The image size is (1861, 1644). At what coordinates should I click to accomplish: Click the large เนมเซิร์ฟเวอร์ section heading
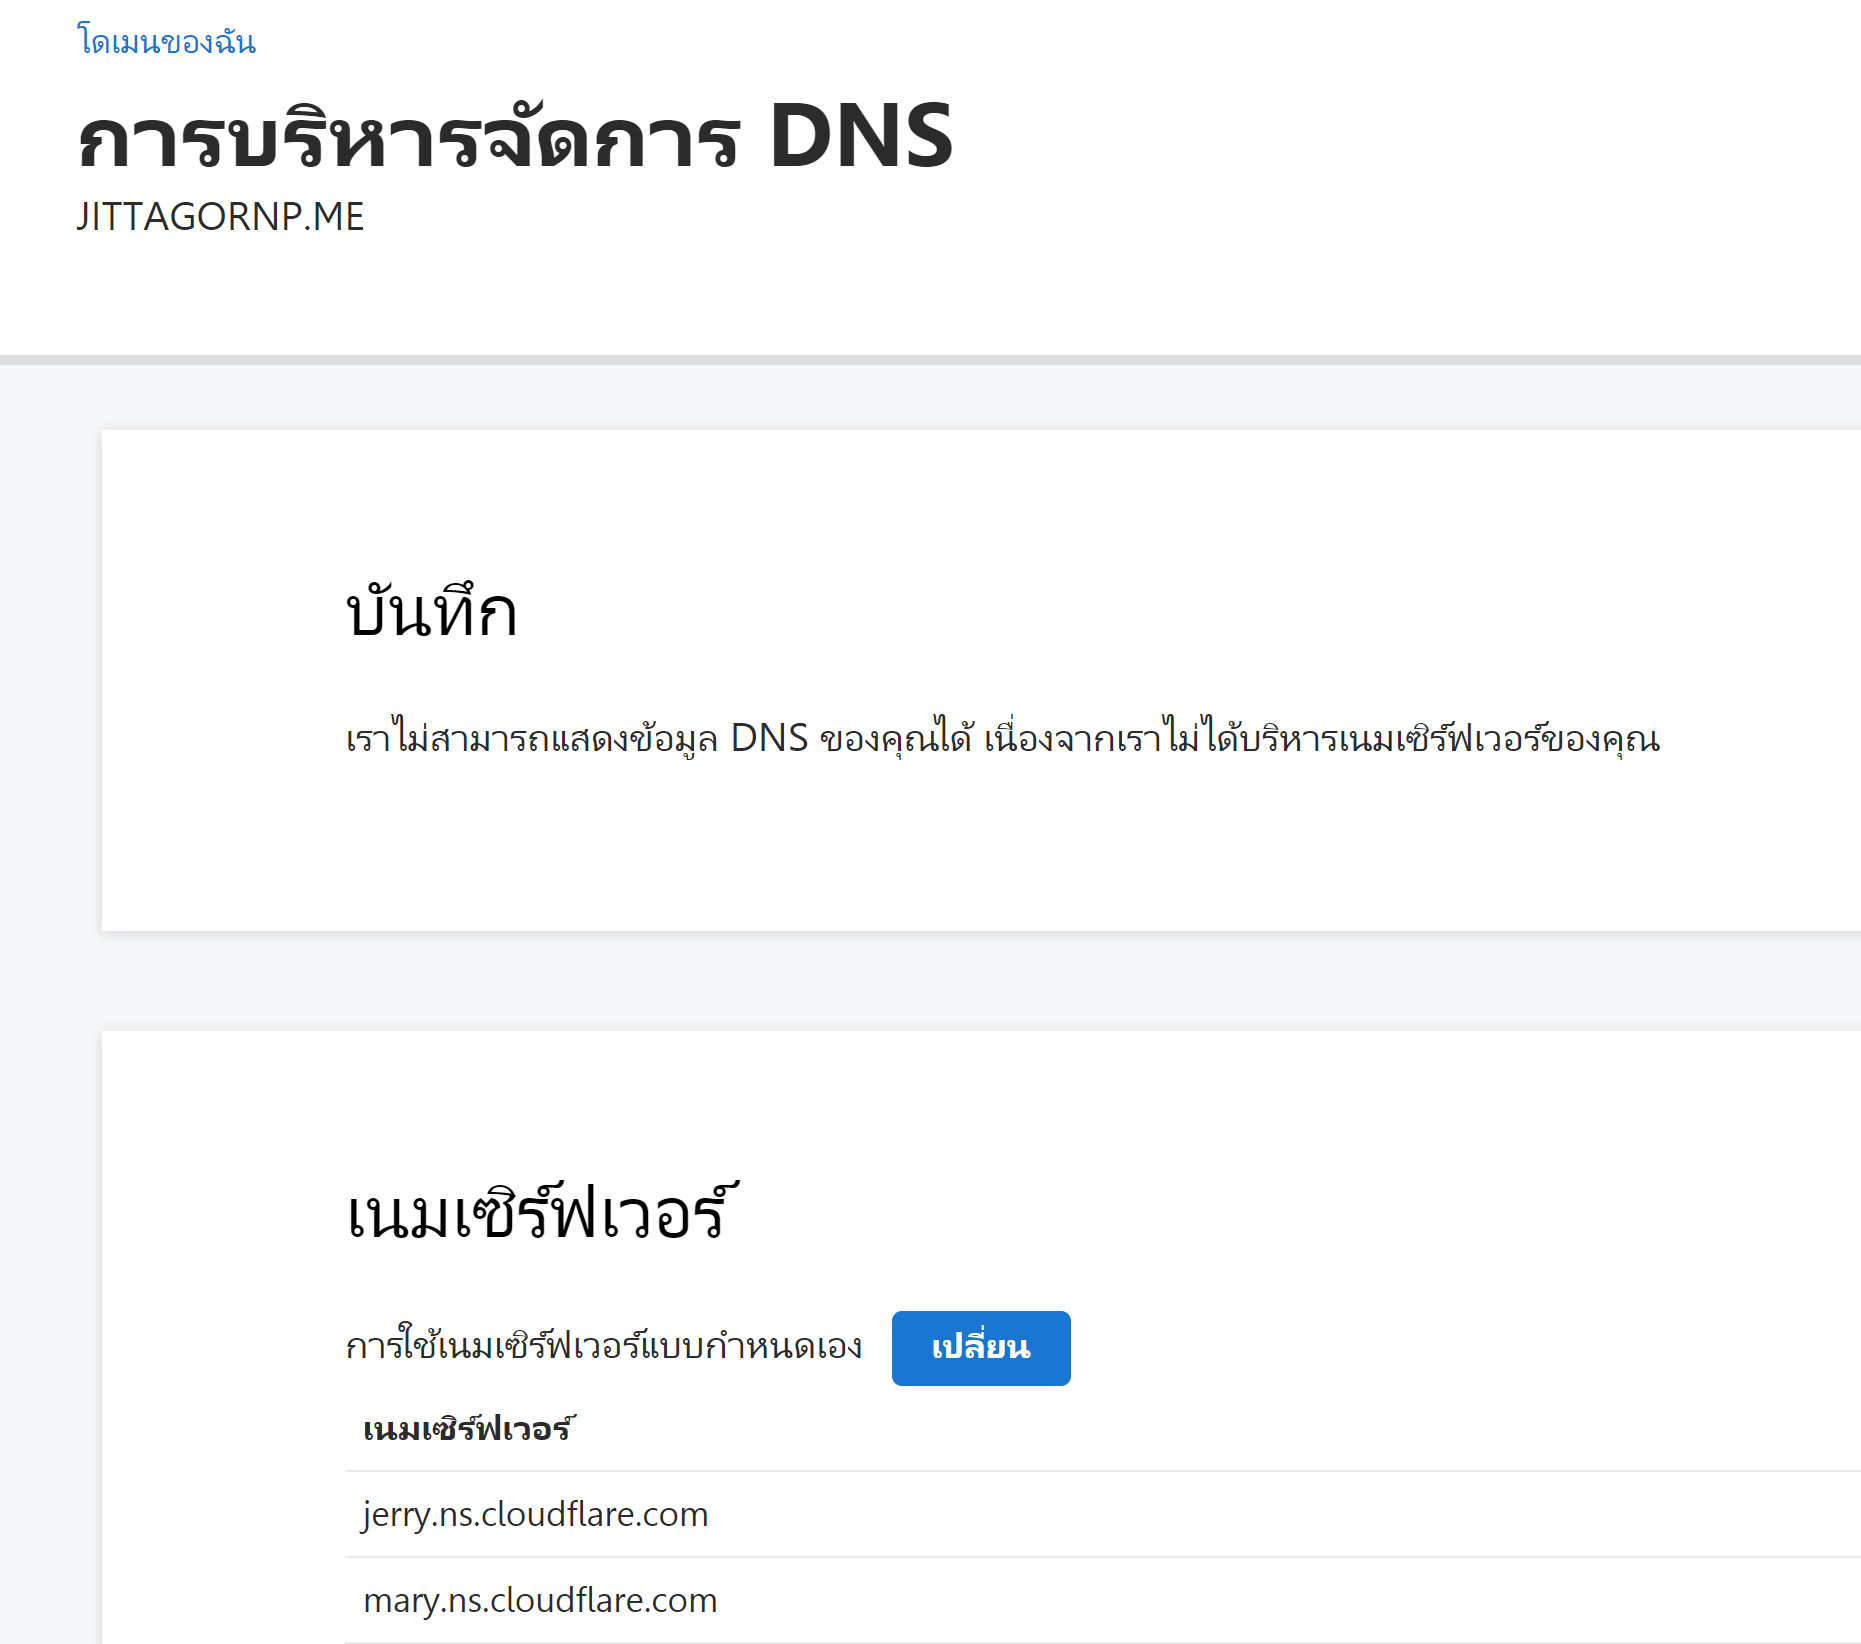click(541, 1215)
